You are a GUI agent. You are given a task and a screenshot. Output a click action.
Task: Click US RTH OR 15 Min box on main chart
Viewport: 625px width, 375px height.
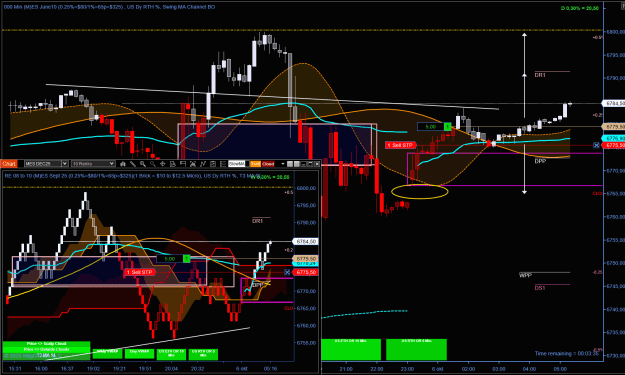coord(351,349)
